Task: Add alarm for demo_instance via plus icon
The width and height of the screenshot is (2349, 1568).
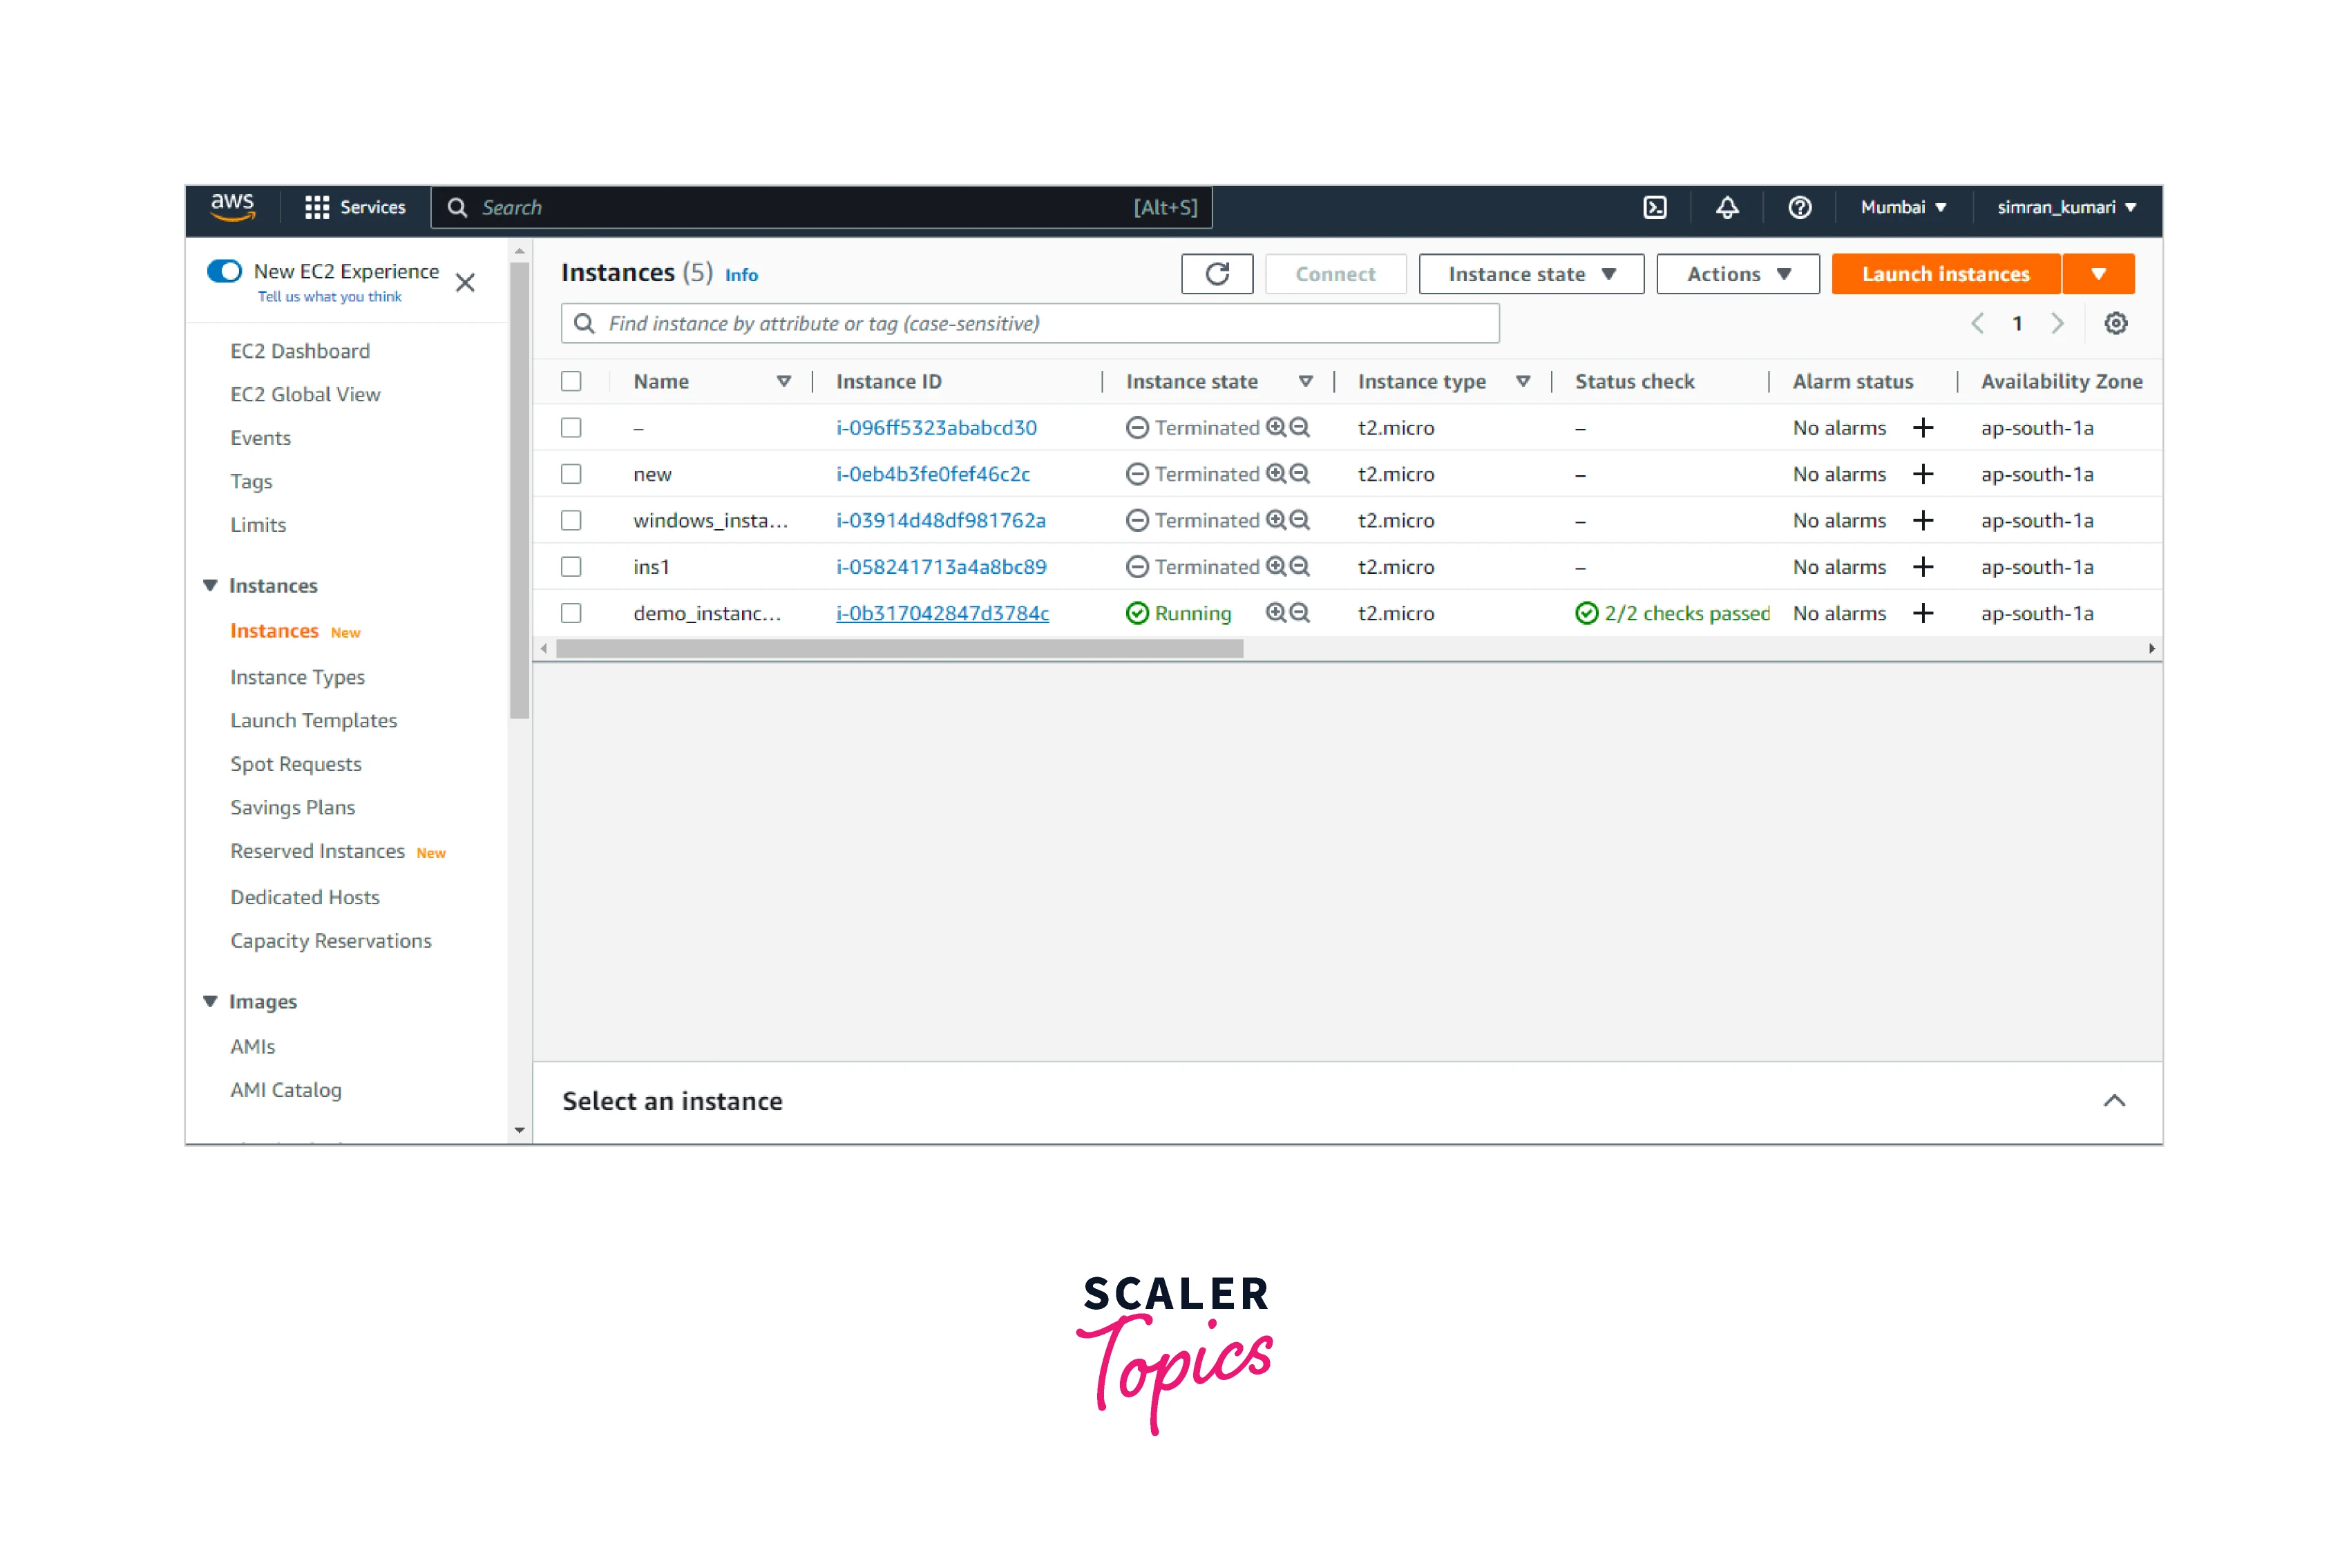Action: pos(1923,613)
